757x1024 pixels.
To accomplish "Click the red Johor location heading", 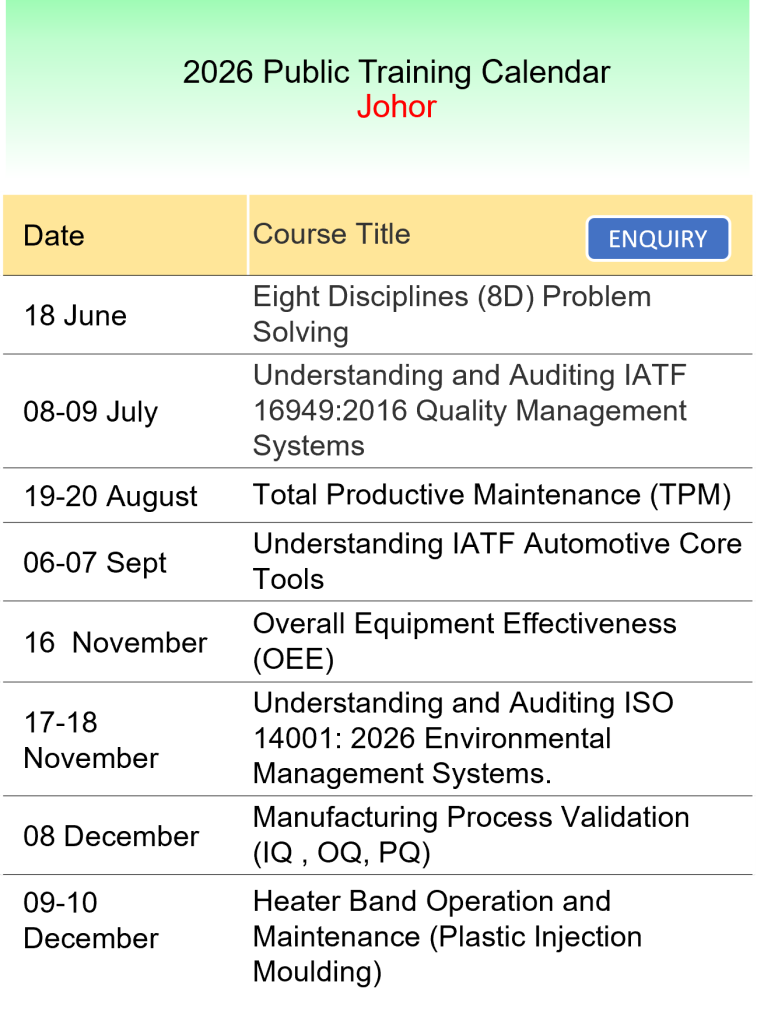I will tap(396, 106).
